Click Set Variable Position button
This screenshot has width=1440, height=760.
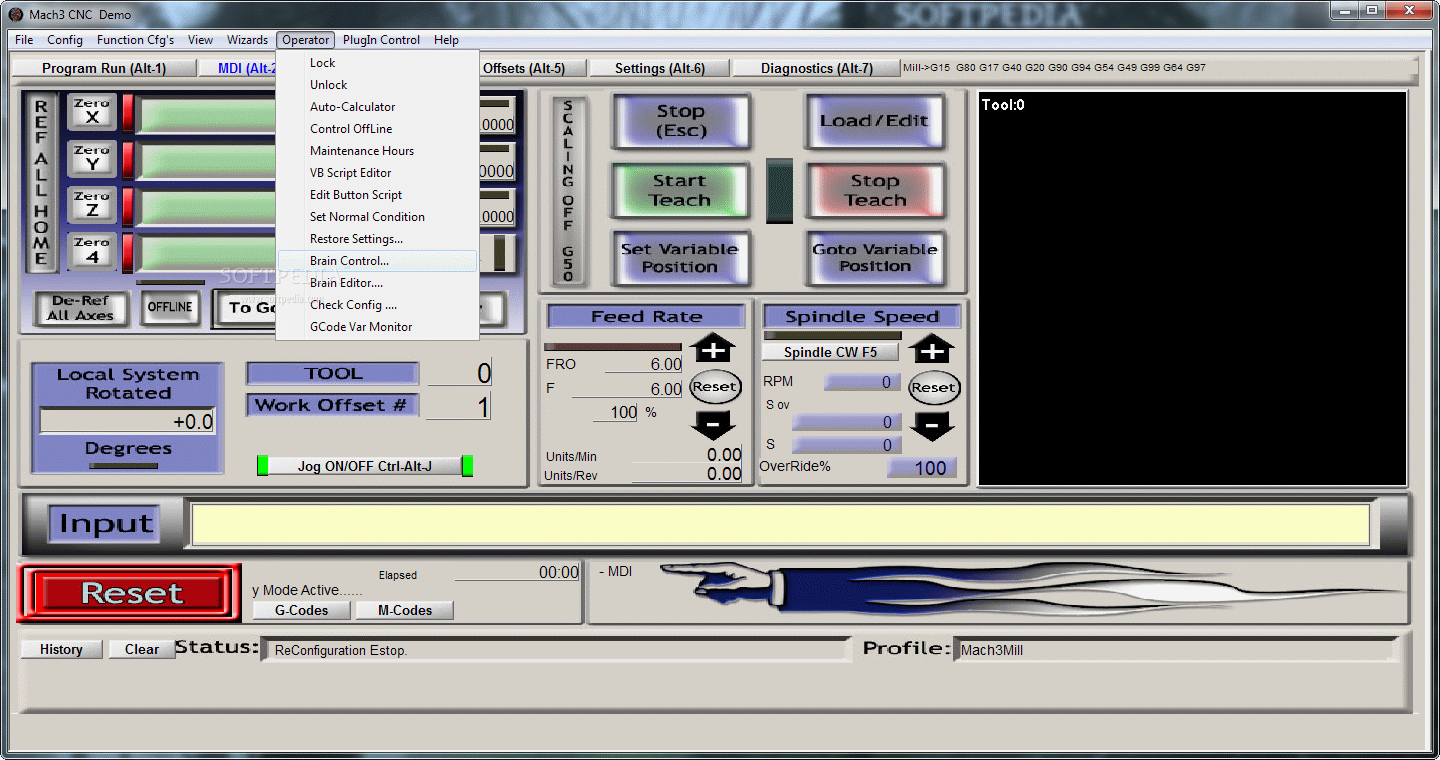(x=680, y=258)
